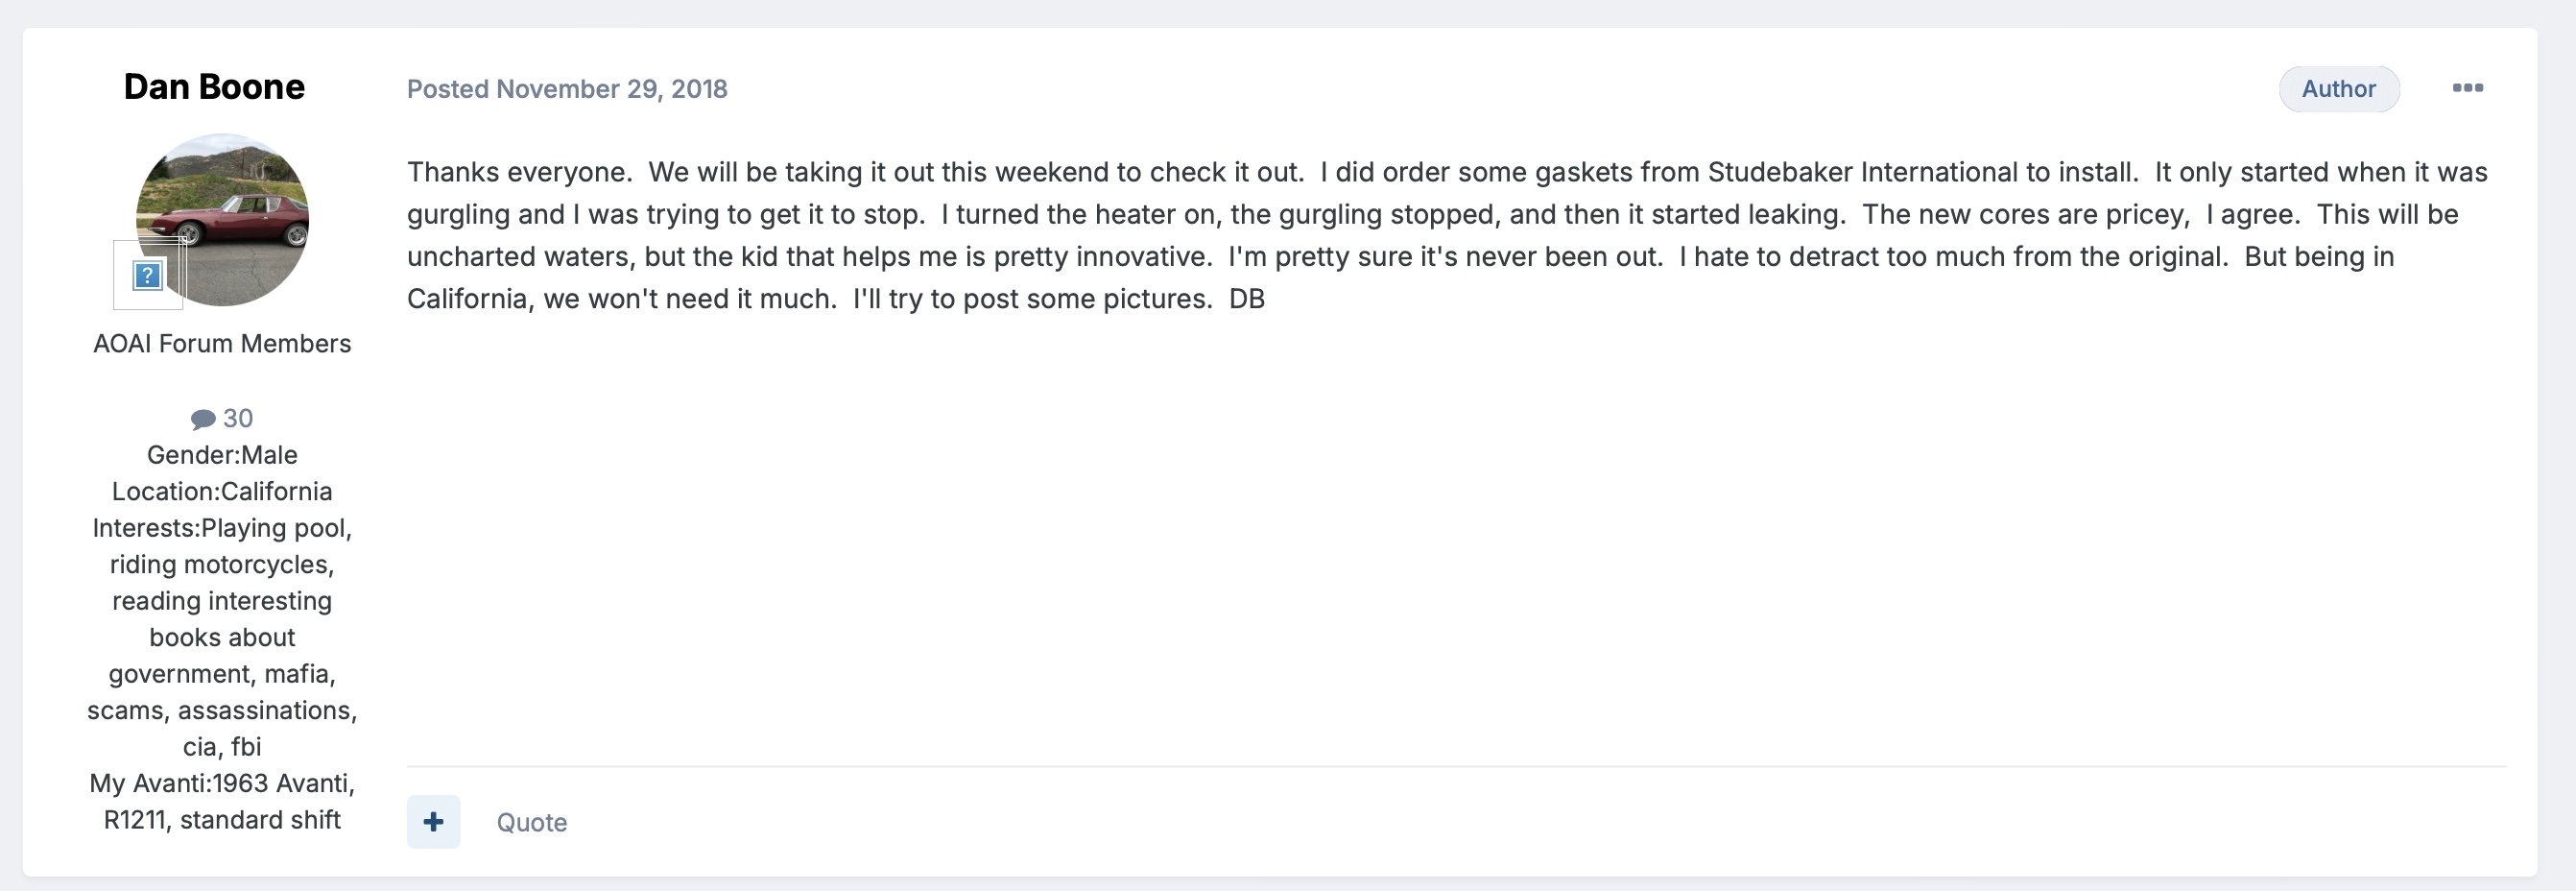Click the Author badge
This screenshot has width=2576, height=891.
point(2338,89)
